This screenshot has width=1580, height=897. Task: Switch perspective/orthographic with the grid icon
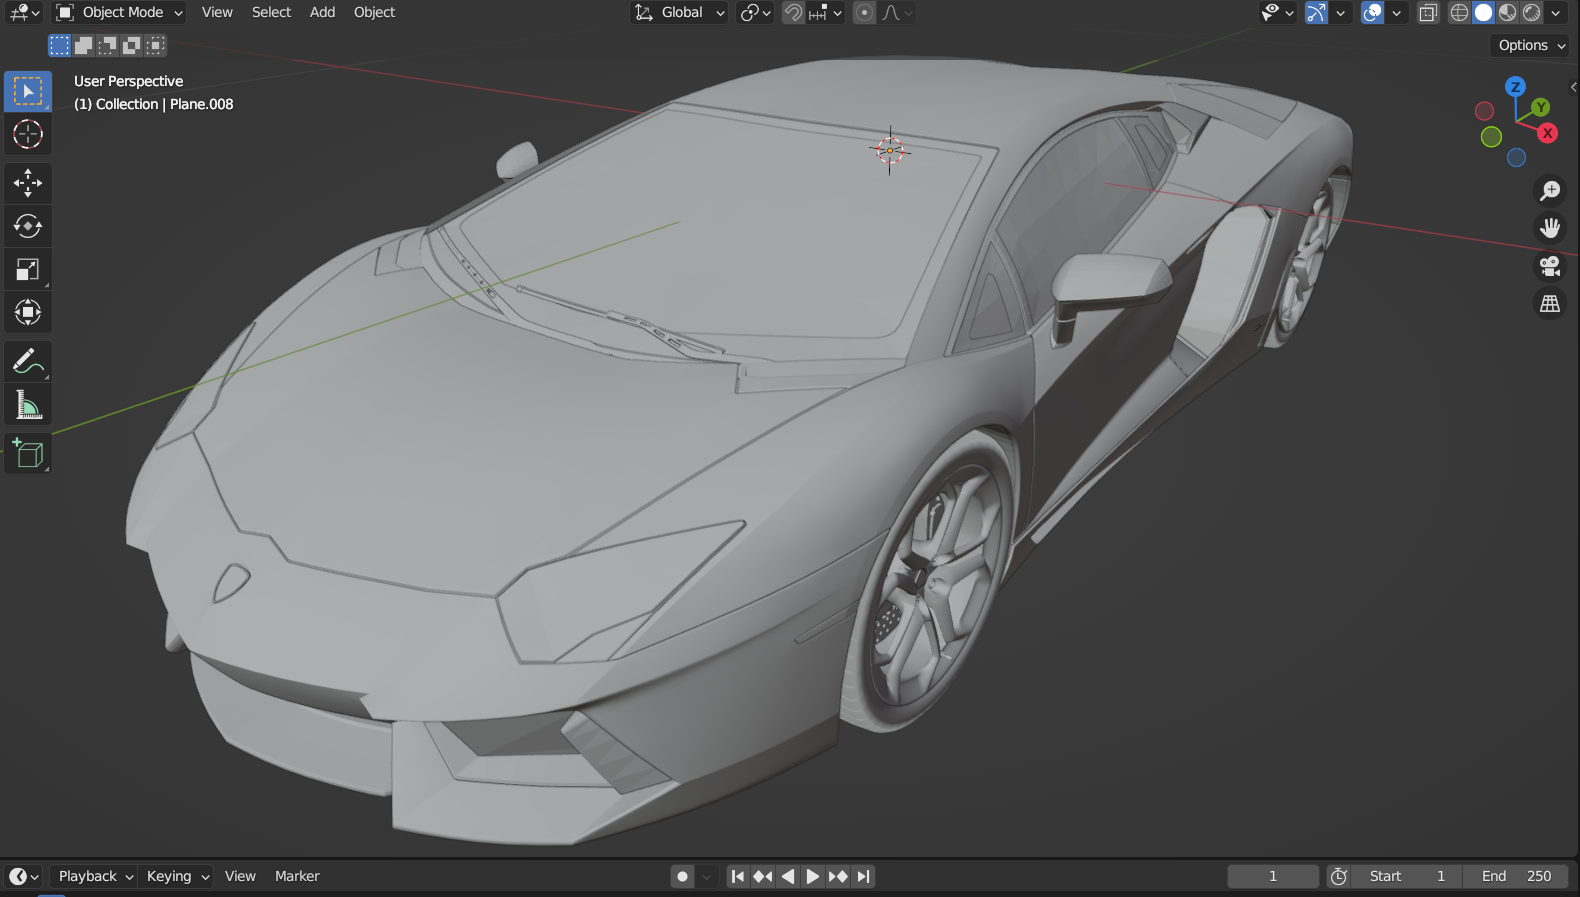tap(1550, 303)
